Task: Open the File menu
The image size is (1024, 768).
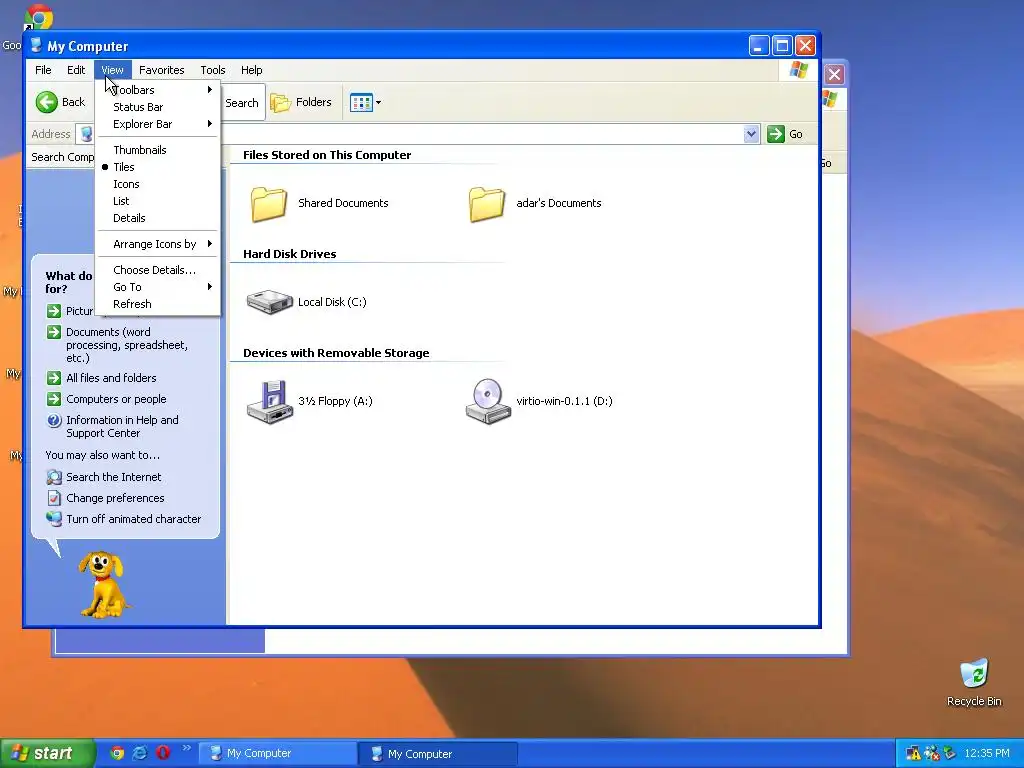Action: click(x=43, y=70)
